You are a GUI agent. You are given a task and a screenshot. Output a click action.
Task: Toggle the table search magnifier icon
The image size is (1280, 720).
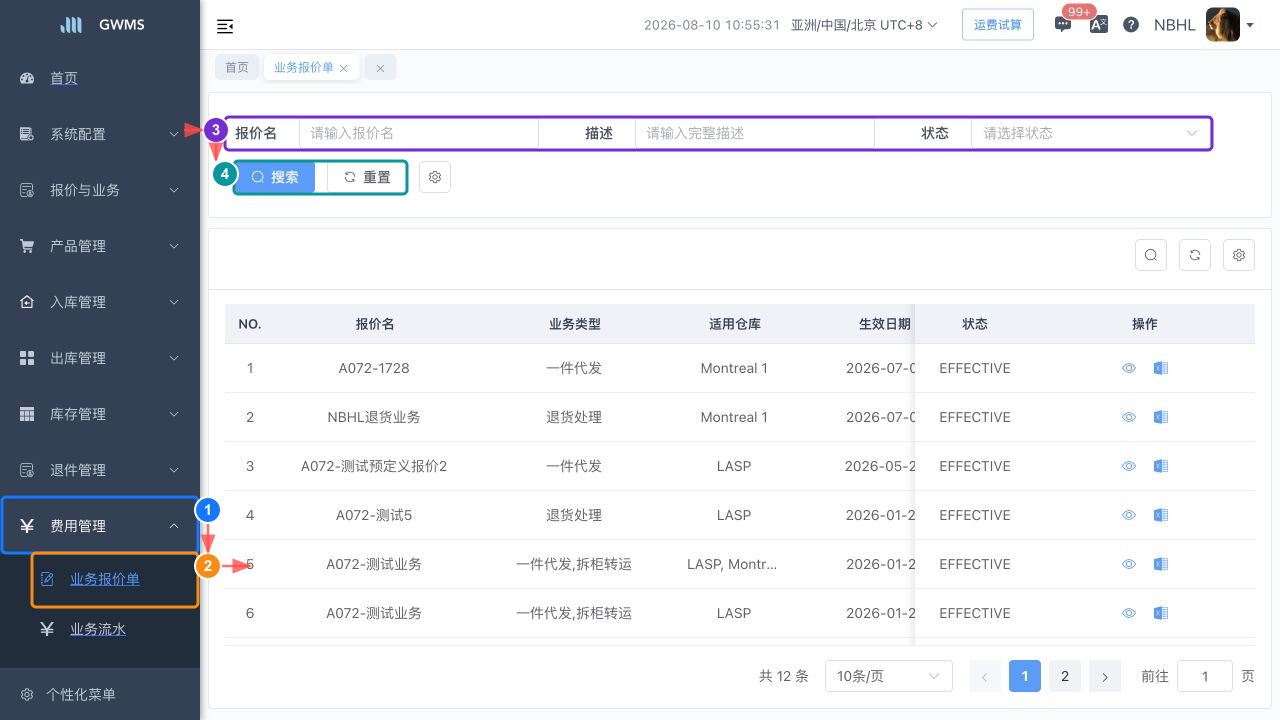pyautogui.click(x=1151, y=255)
